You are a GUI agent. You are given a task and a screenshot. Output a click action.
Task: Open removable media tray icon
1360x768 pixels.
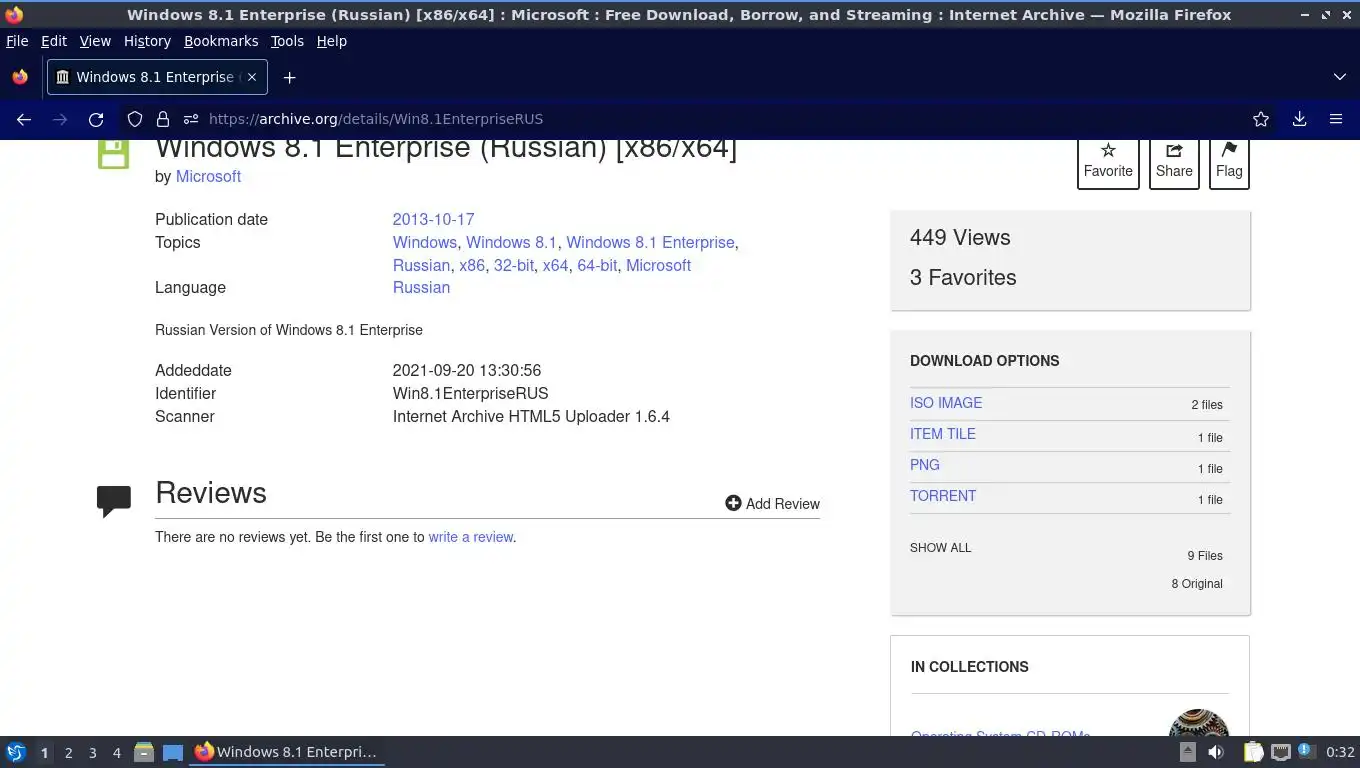[x=1187, y=752]
